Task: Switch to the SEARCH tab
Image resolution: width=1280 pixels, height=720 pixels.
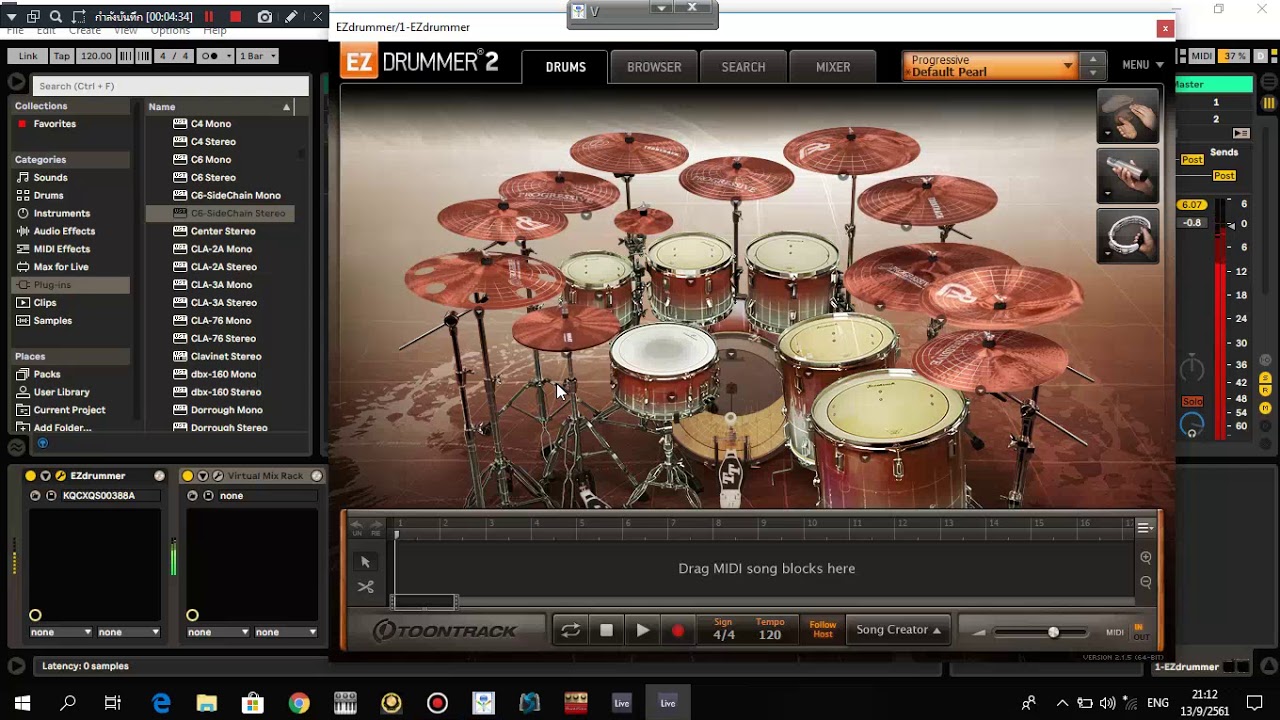Action: pos(743,67)
